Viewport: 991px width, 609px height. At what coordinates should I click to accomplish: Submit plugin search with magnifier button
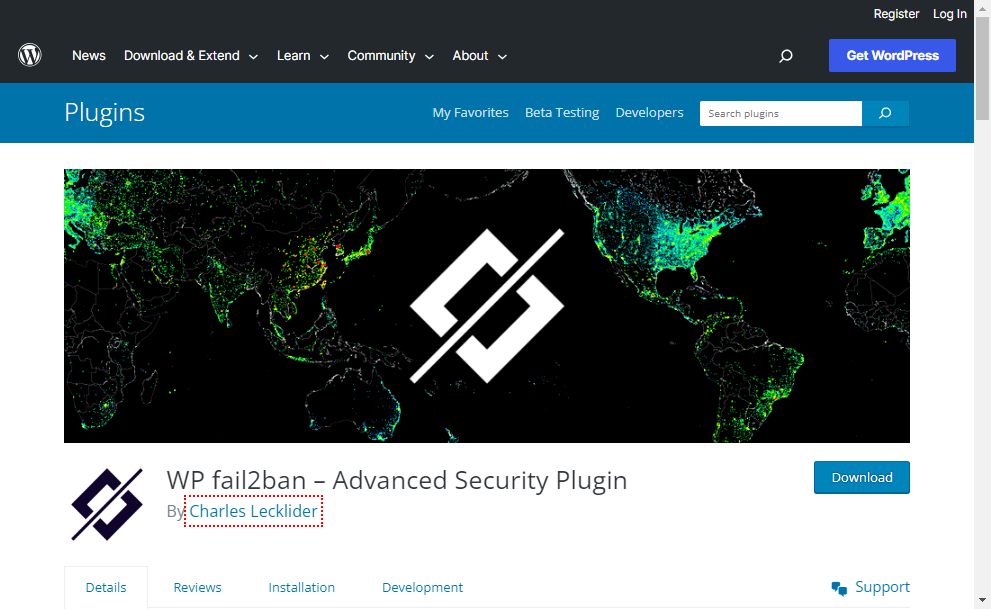(x=885, y=113)
